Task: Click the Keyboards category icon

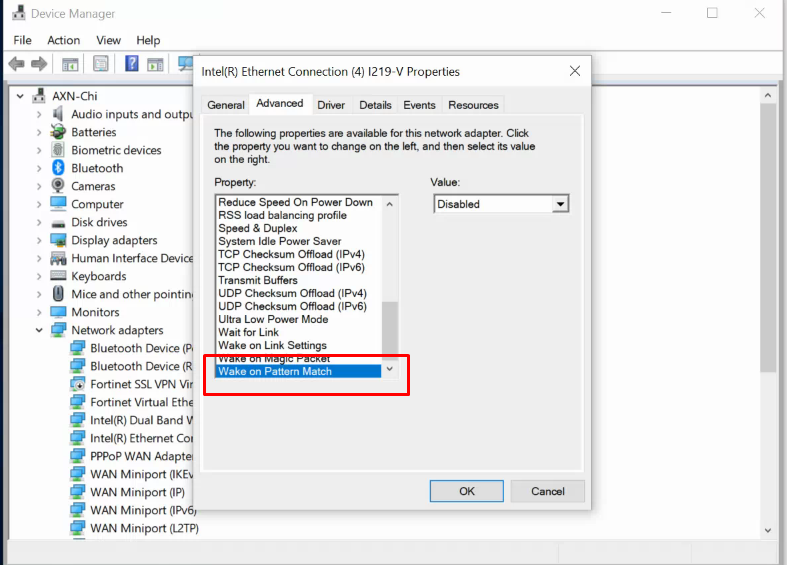Action: pos(58,275)
